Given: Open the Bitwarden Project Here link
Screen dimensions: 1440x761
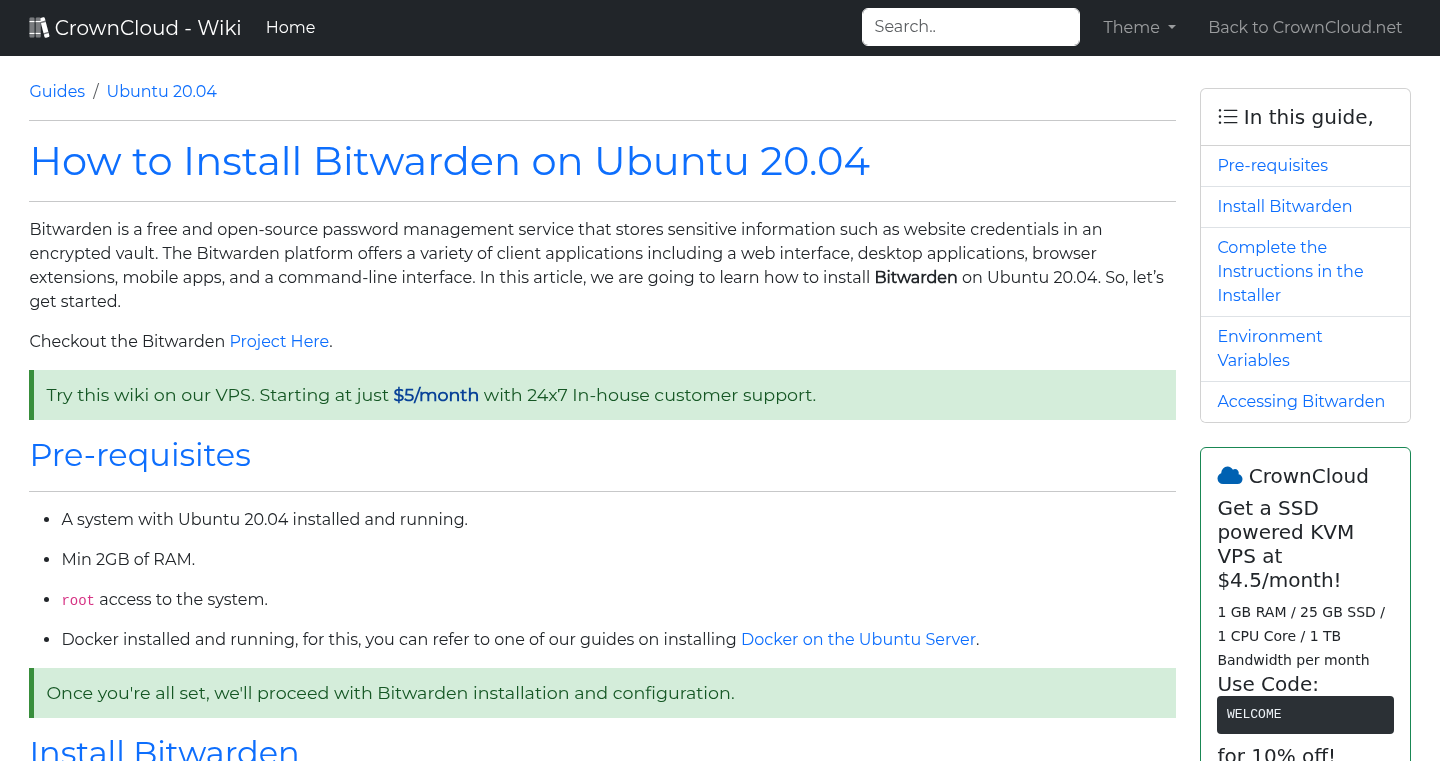Looking at the screenshot, I should [x=279, y=341].
